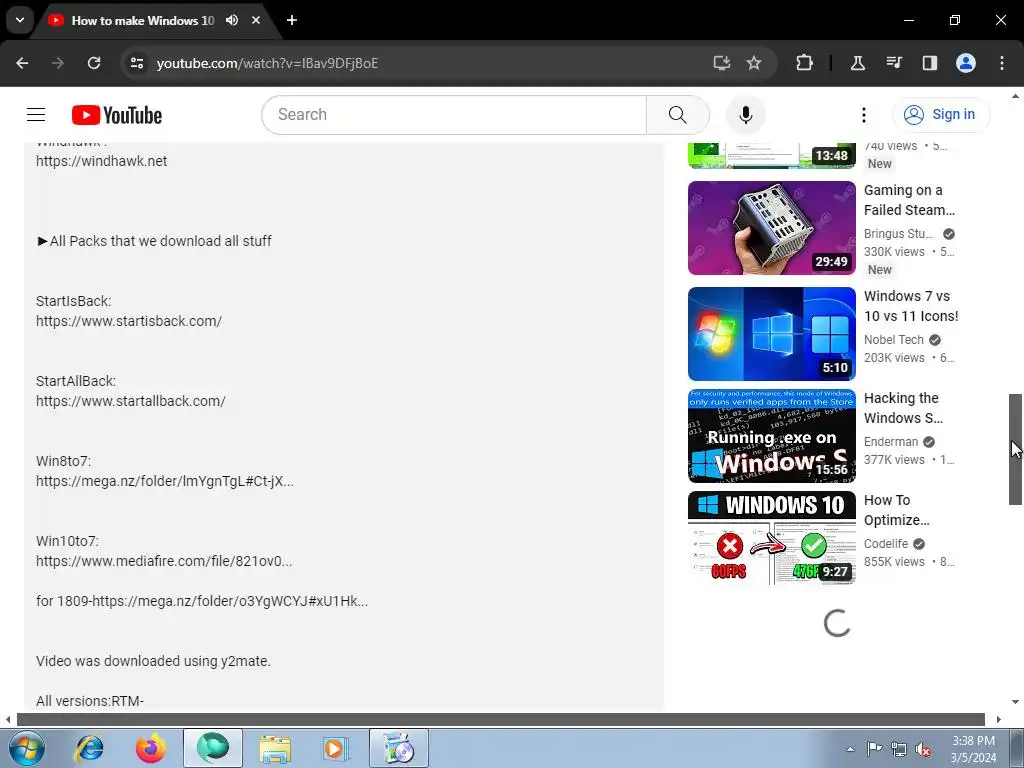
Task: Launch Internet Explorer from taskbar
Action: tap(89, 748)
